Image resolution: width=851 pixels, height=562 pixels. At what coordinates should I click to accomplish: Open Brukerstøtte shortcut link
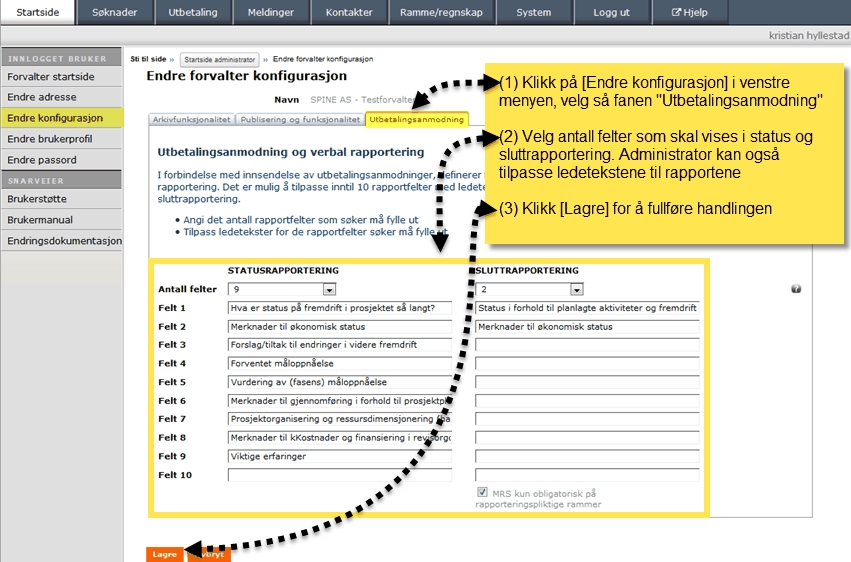[x=61, y=199]
